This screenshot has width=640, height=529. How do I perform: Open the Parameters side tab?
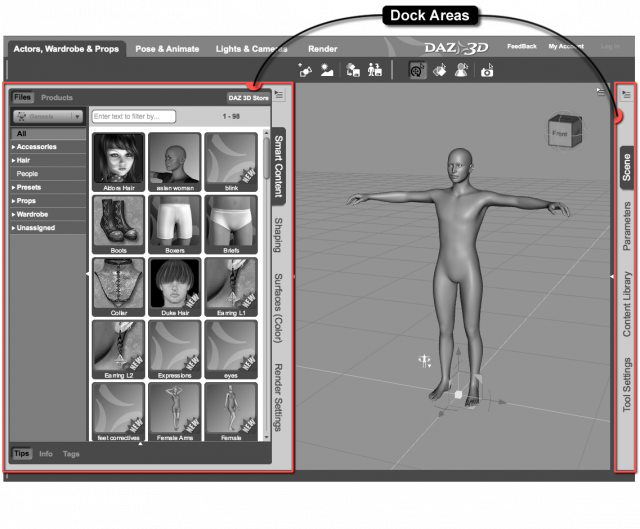pos(627,226)
